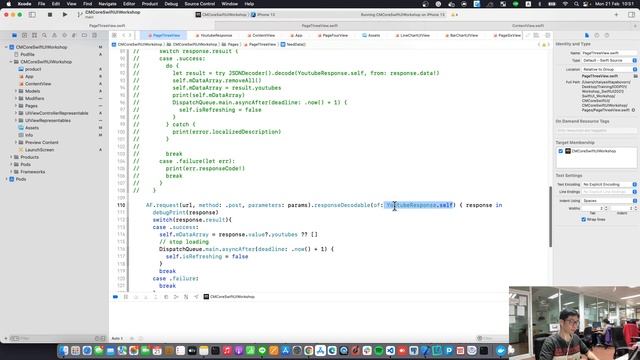640x360 pixels.
Task: Expand the Models folder
Action: pos(16,91)
